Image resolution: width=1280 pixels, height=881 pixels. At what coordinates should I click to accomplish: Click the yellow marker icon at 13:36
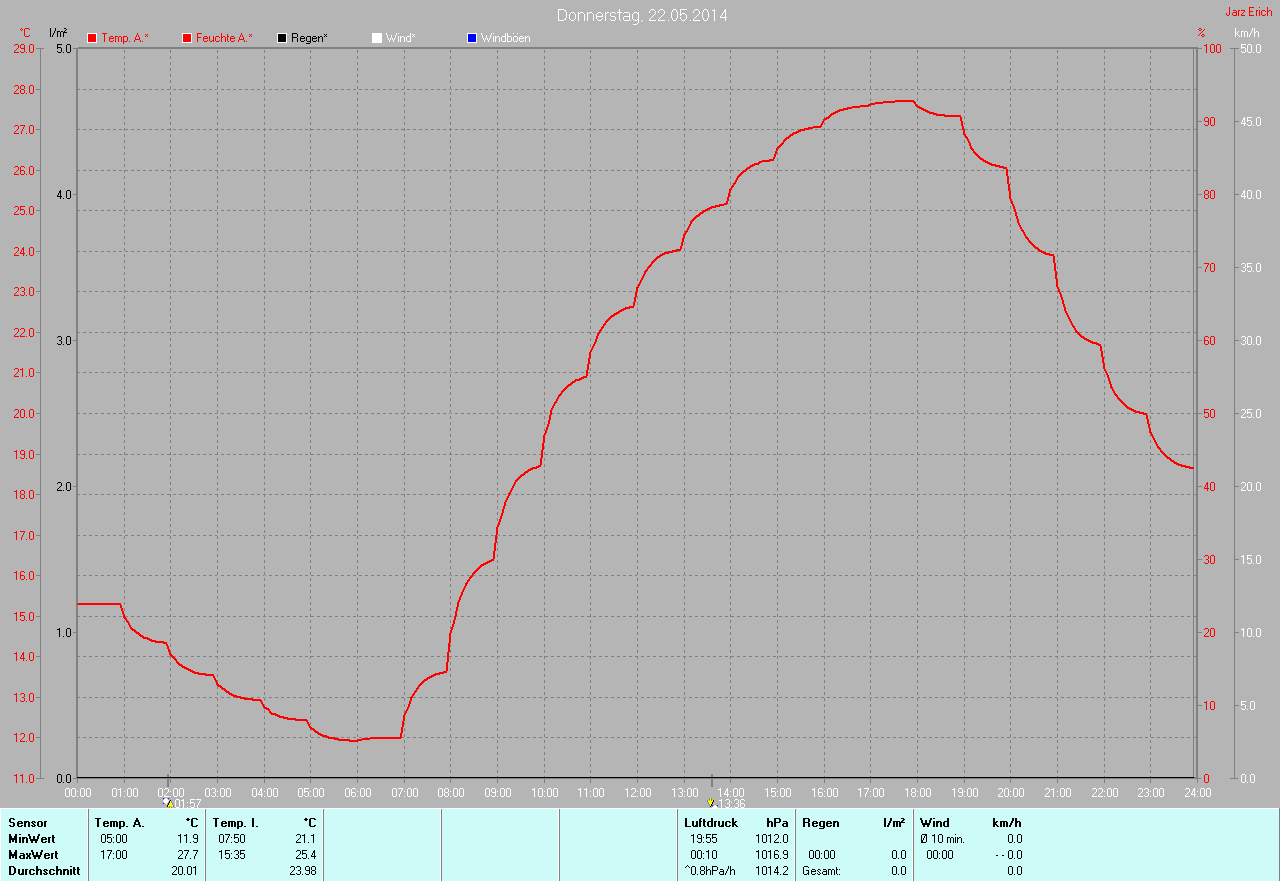click(x=710, y=802)
